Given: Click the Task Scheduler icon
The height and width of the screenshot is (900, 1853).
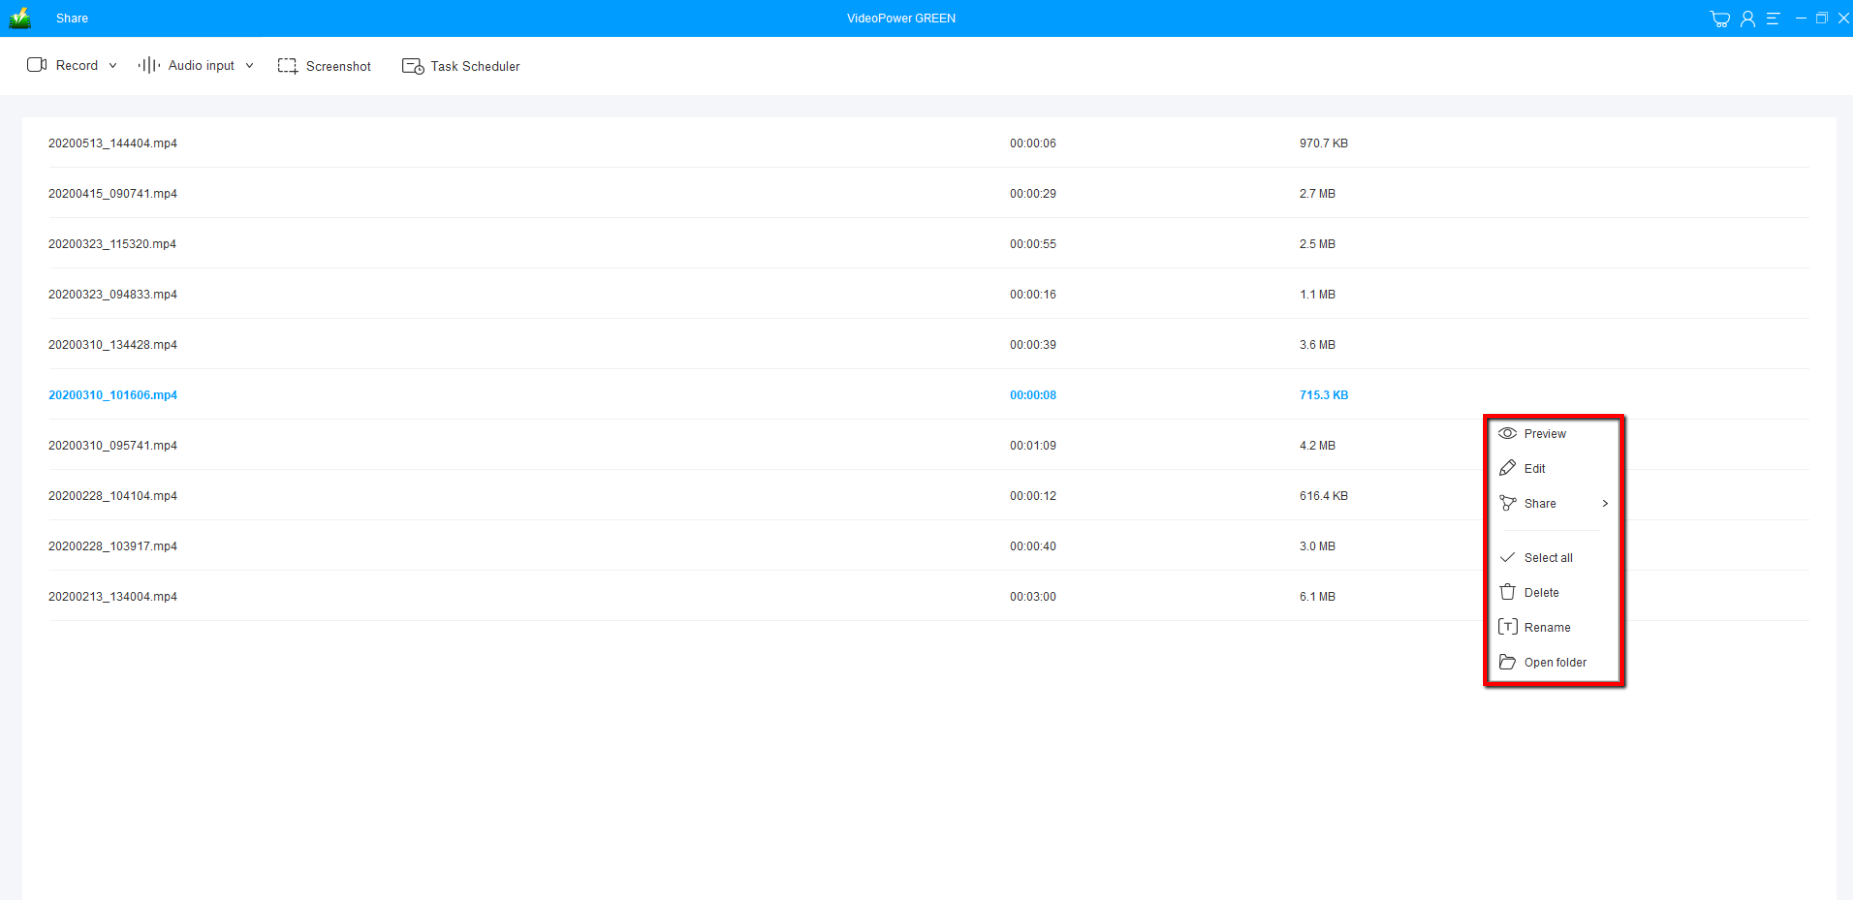Looking at the screenshot, I should point(412,66).
